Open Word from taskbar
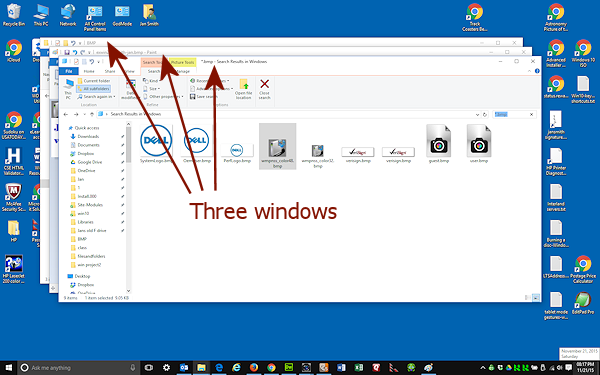 pyautogui.click(x=341, y=368)
